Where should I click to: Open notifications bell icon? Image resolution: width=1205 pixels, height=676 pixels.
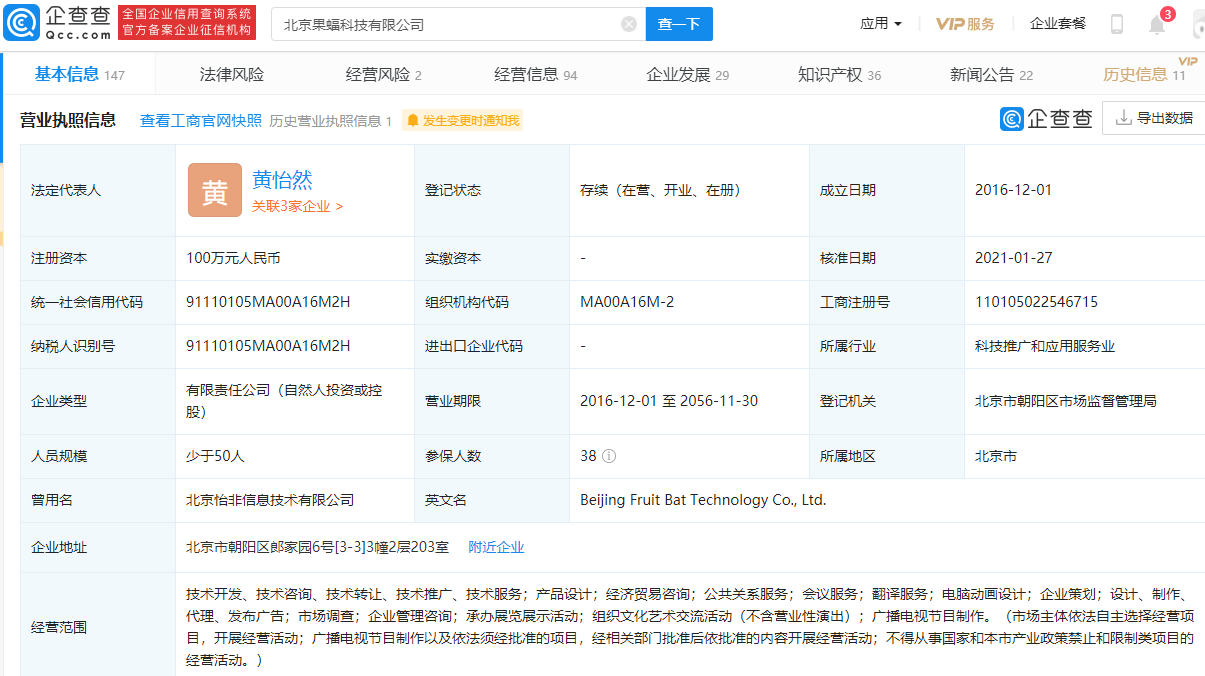pos(1157,25)
